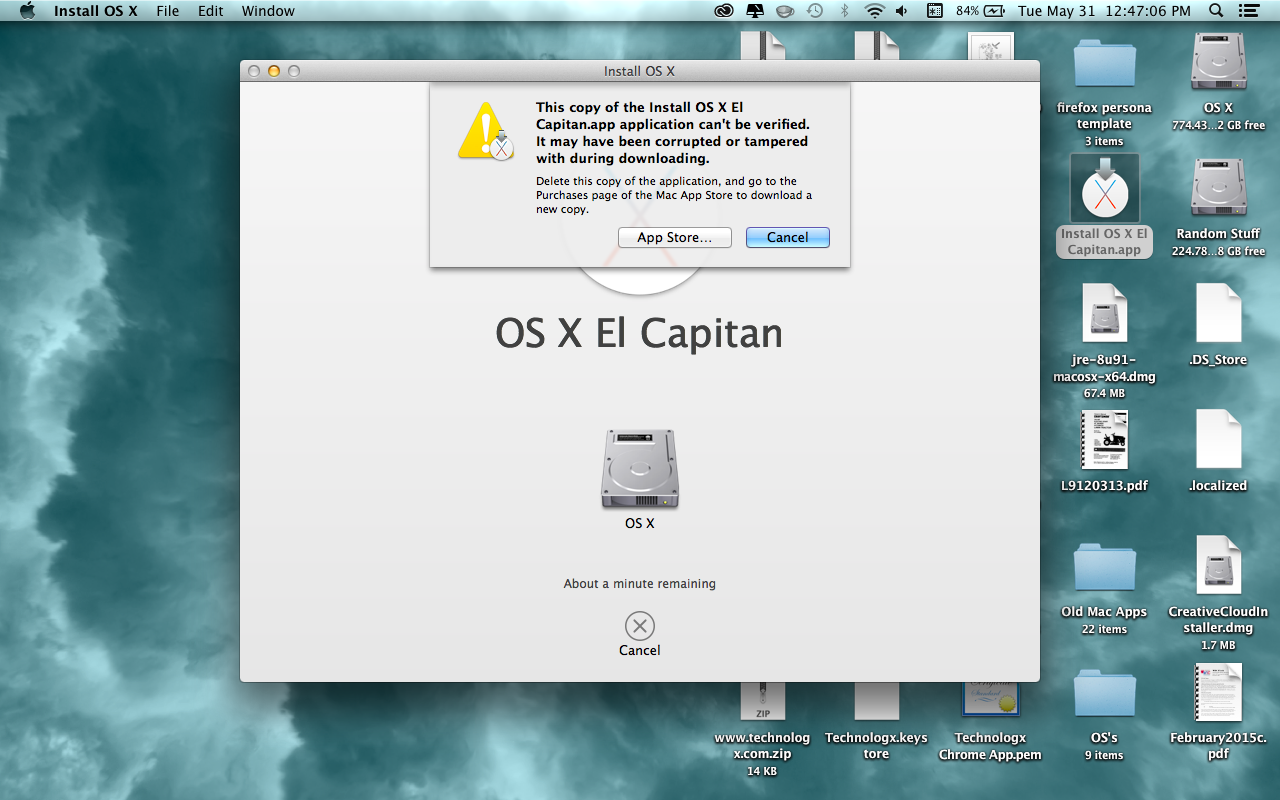Click the OS X El Capitan heading text
This screenshot has width=1280, height=800.
point(639,333)
